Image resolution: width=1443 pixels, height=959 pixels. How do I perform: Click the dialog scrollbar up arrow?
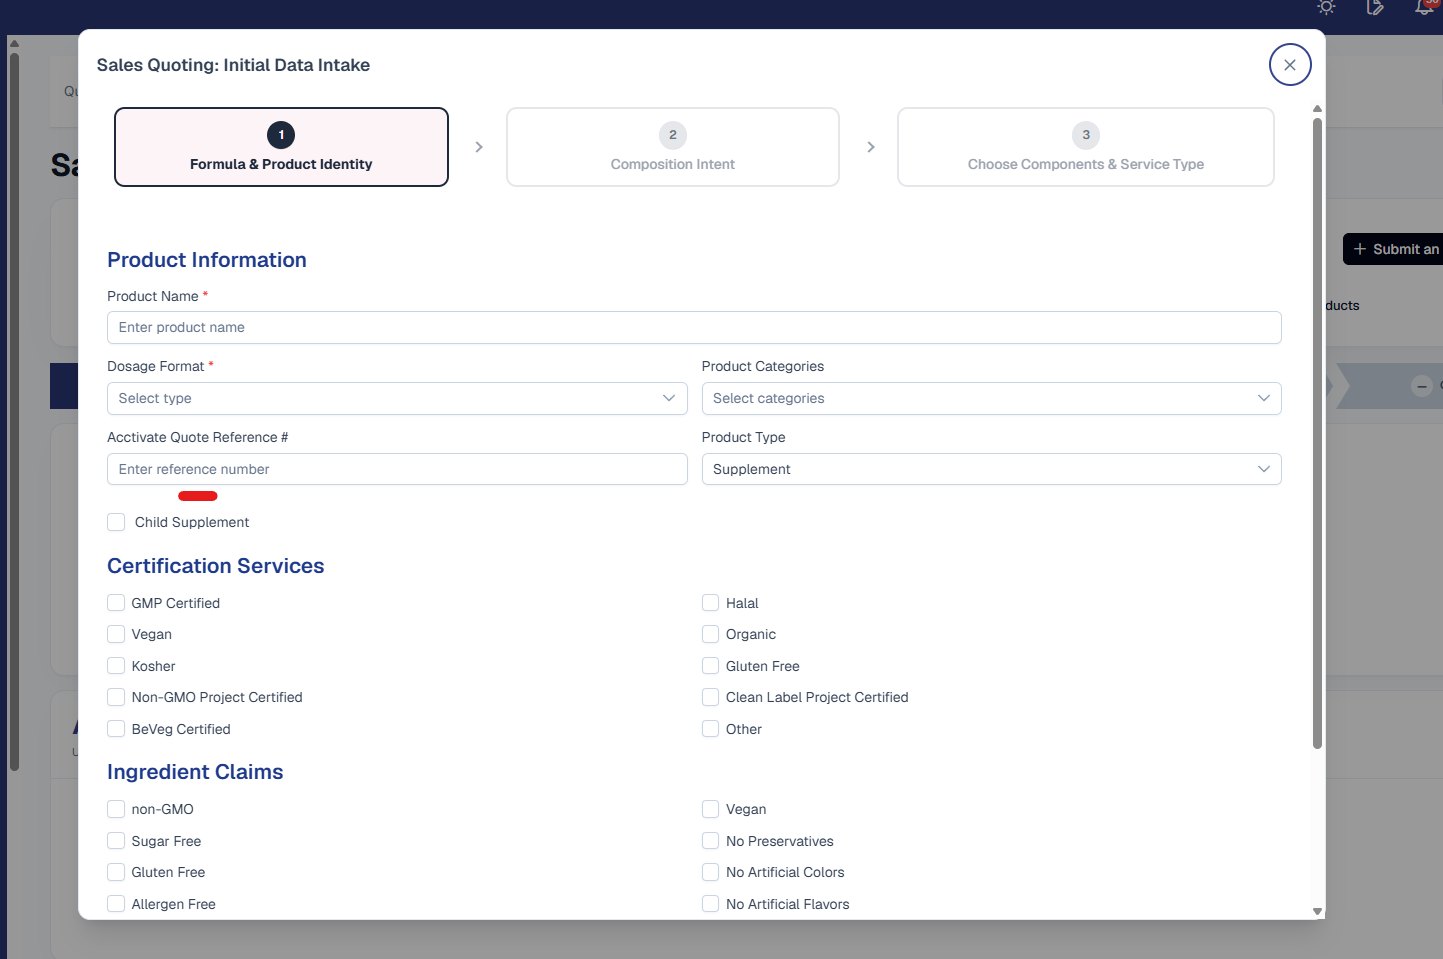(x=1317, y=108)
